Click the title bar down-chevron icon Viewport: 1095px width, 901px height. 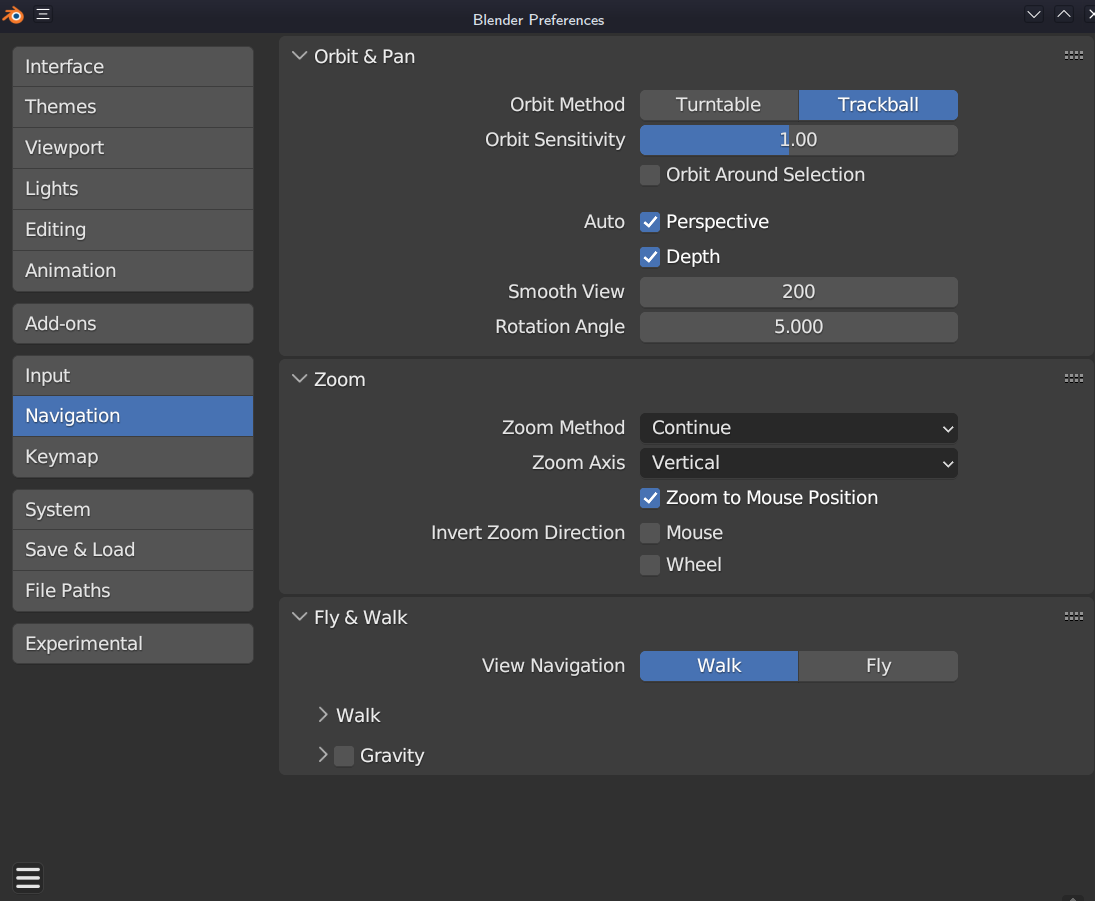pos(1034,14)
